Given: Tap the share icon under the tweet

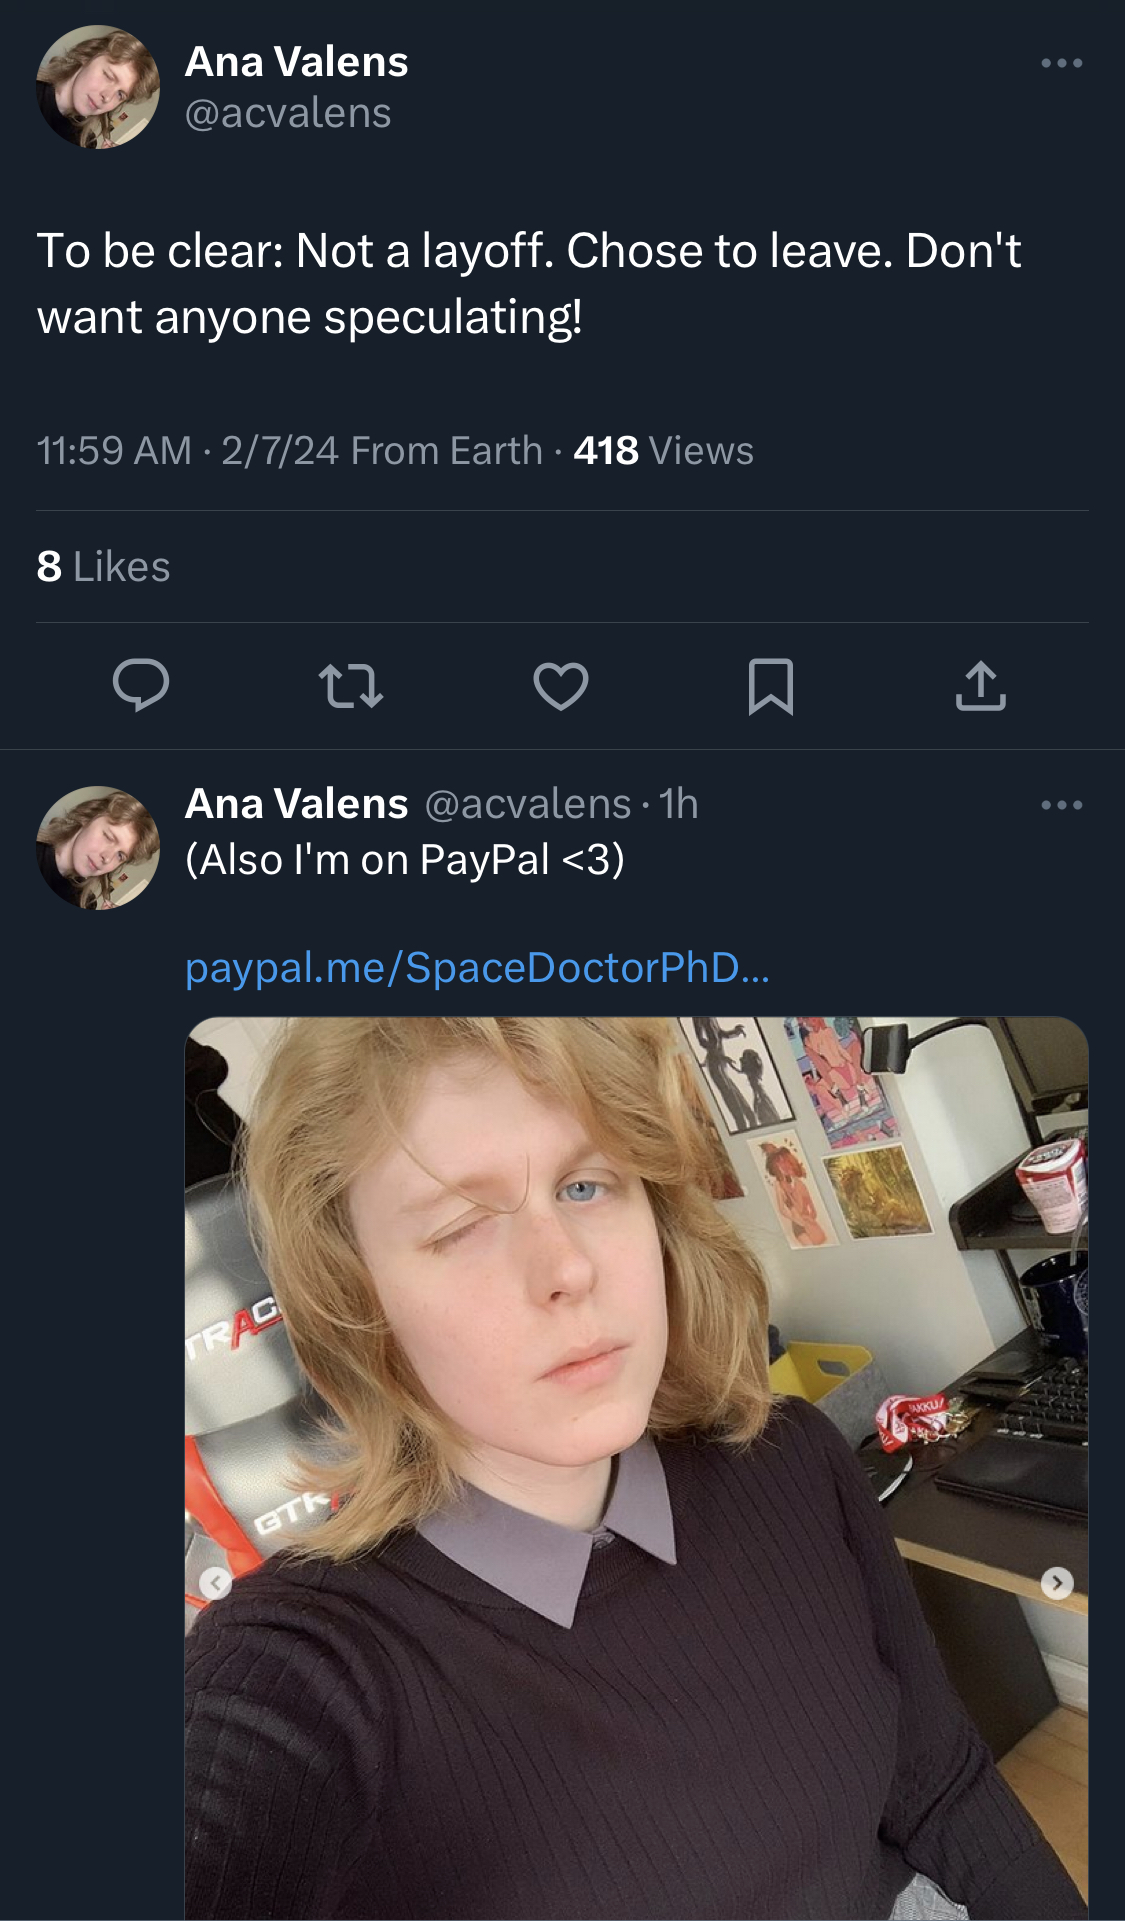Looking at the screenshot, I should coord(980,686).
